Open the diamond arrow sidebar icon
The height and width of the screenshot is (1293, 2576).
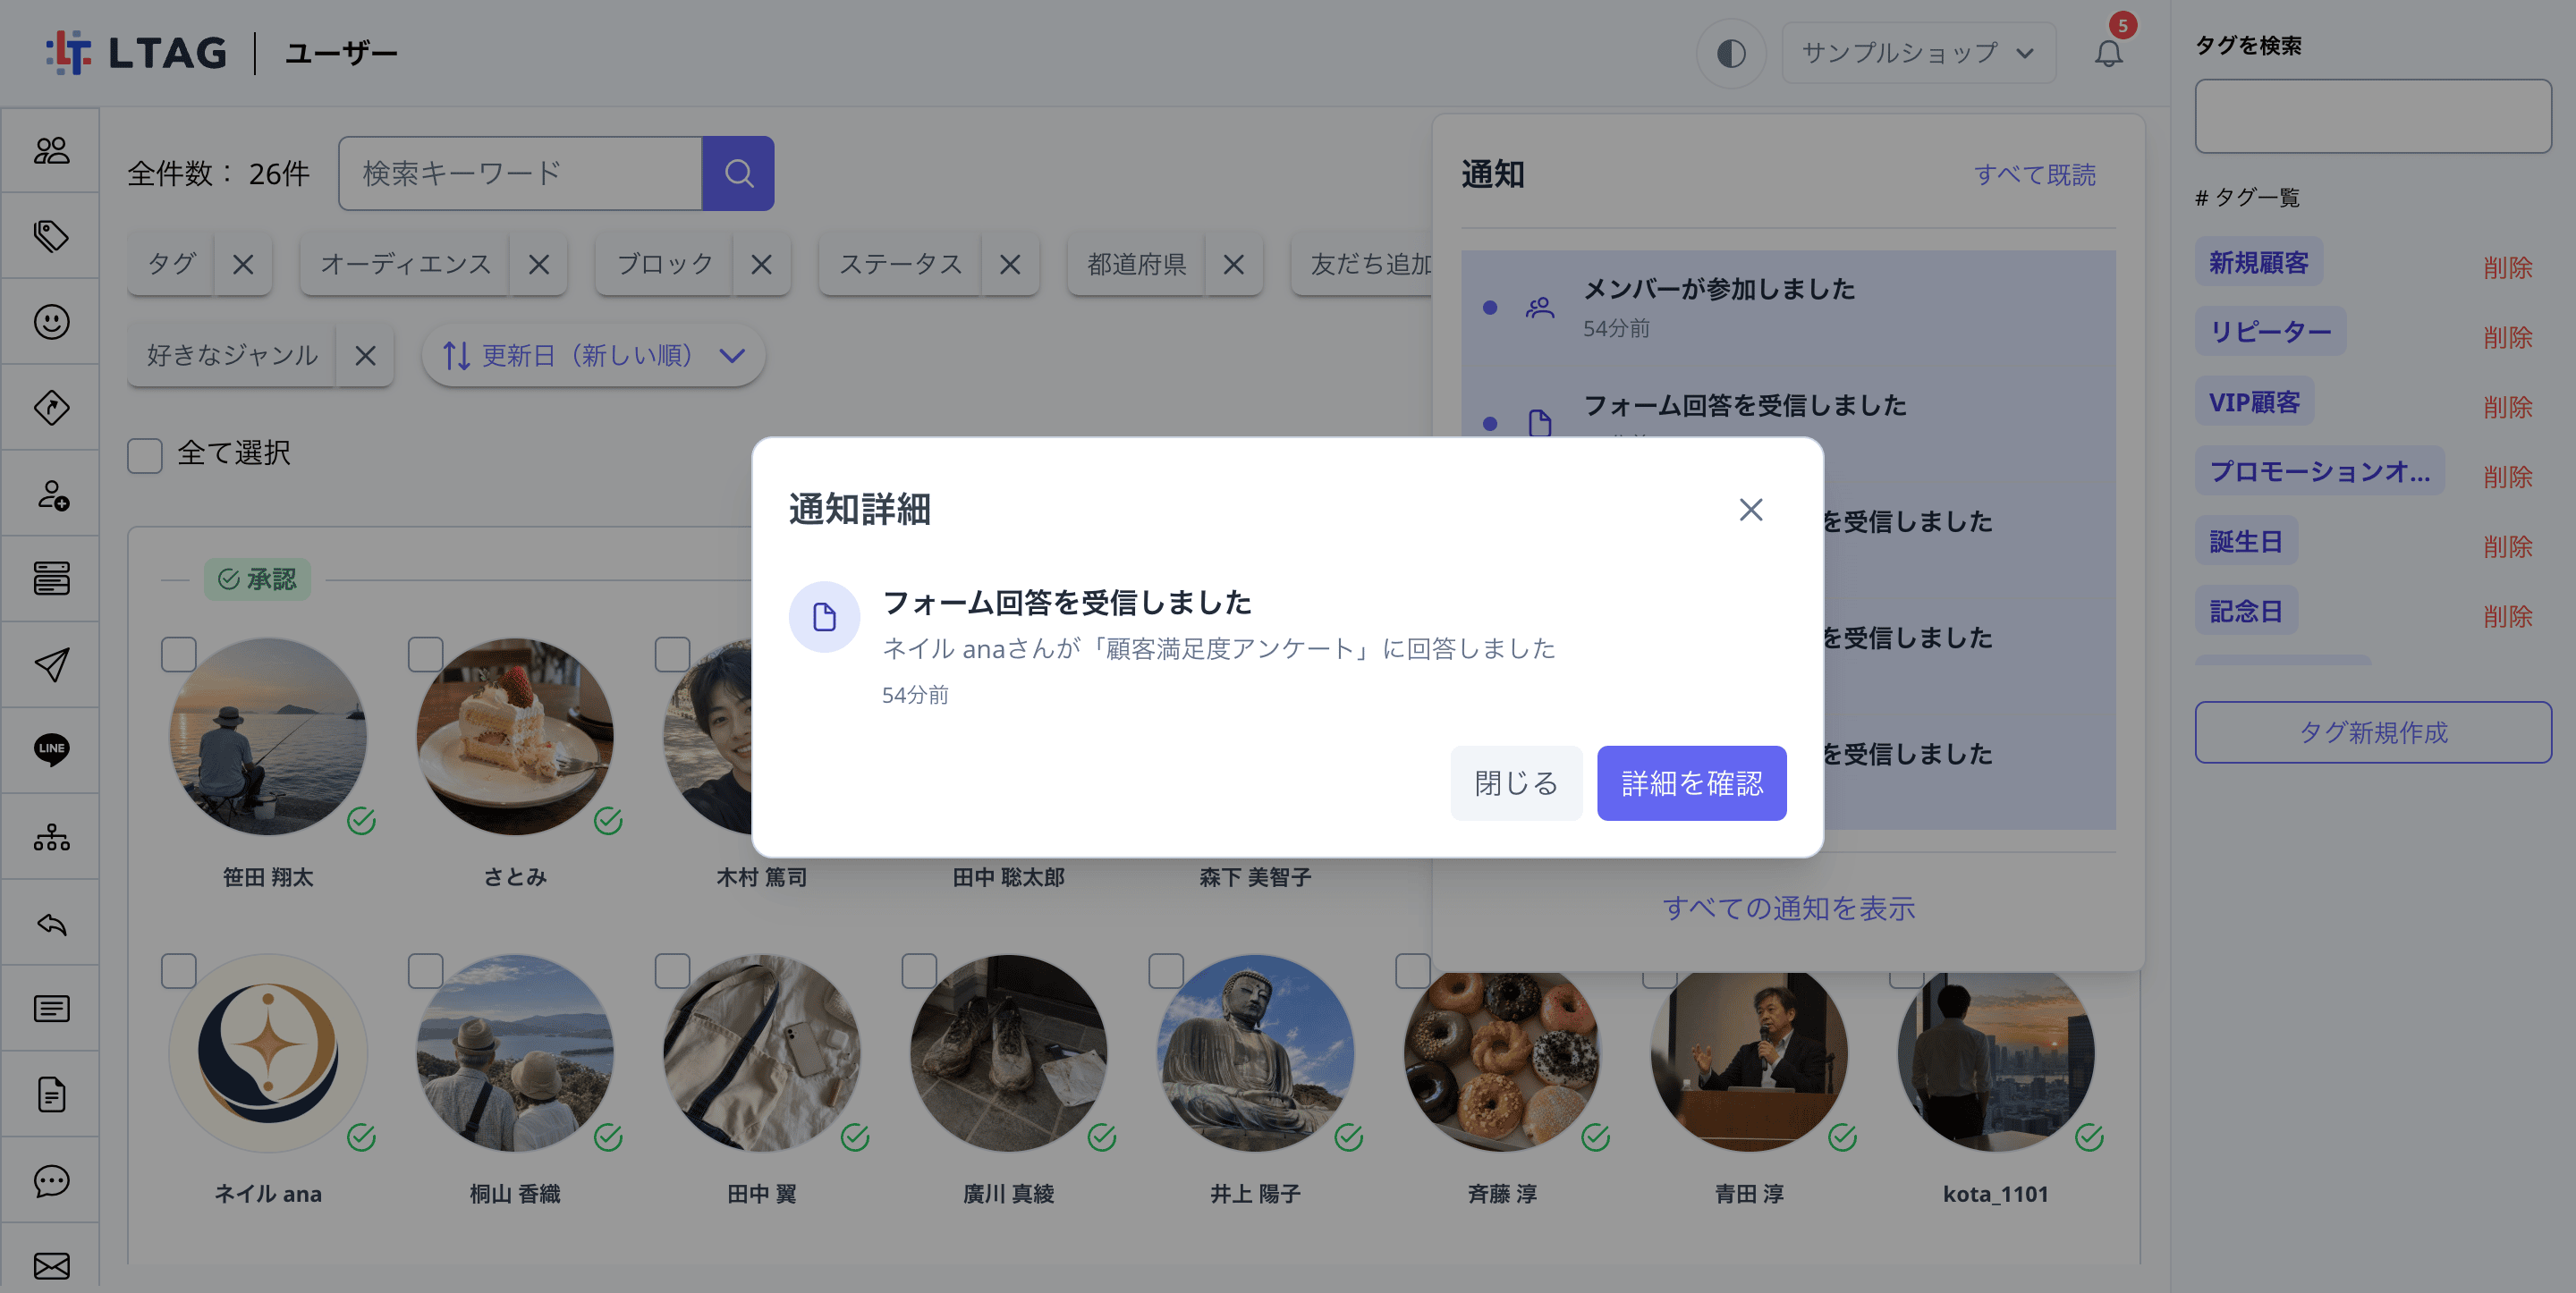(x=51, y=408)
